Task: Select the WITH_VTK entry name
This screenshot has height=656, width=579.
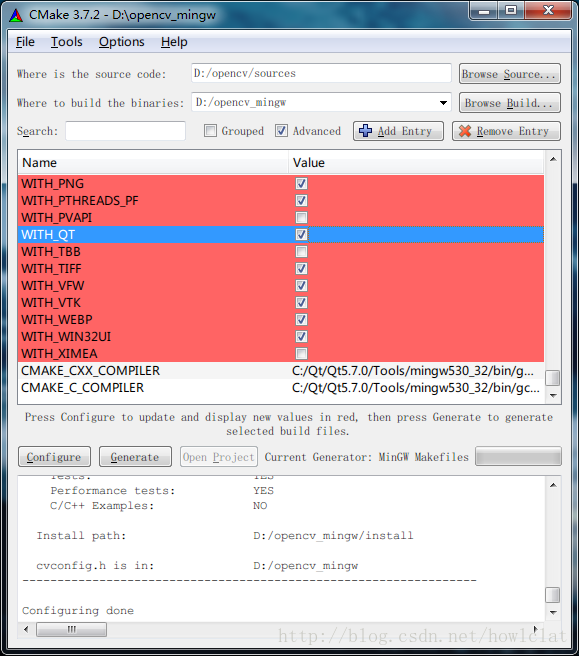Action: click(51, 302)
